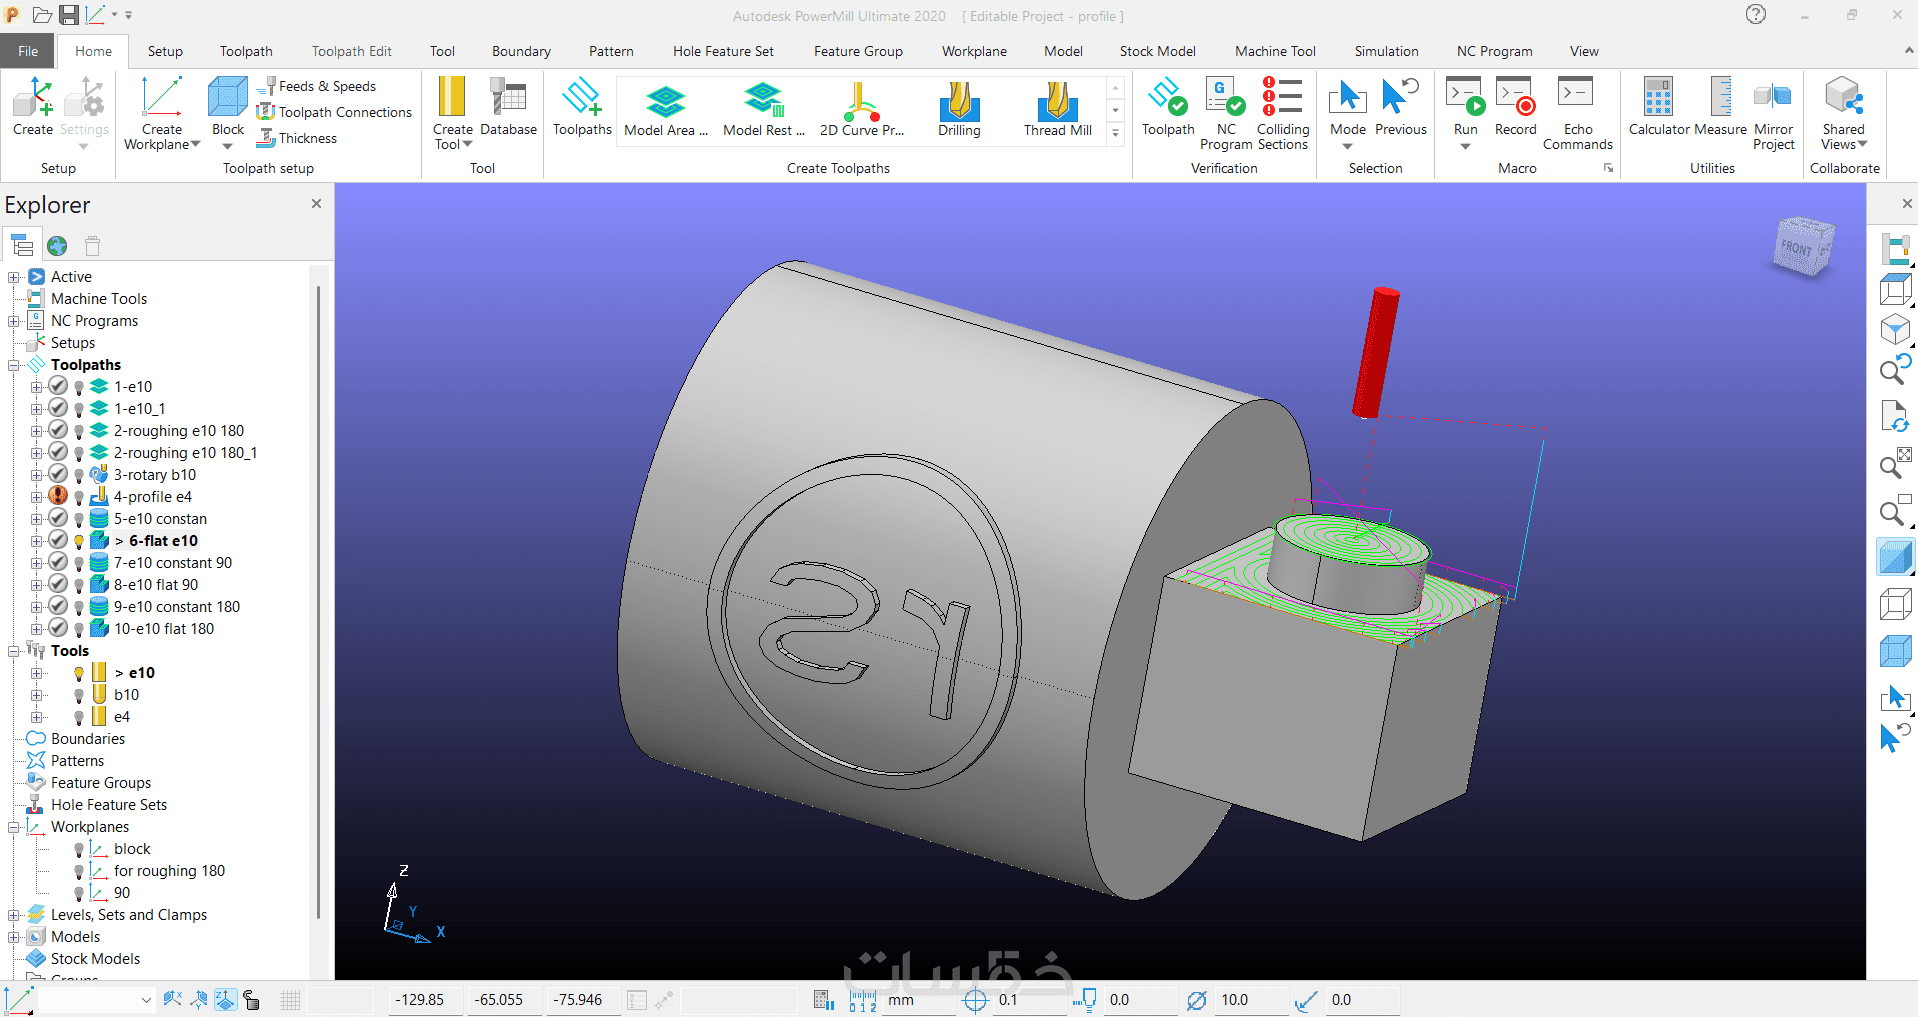Open the Stock Model ribbon tab
The height and width of the screenshot is (1017, 1918).
click(1157, 51)
